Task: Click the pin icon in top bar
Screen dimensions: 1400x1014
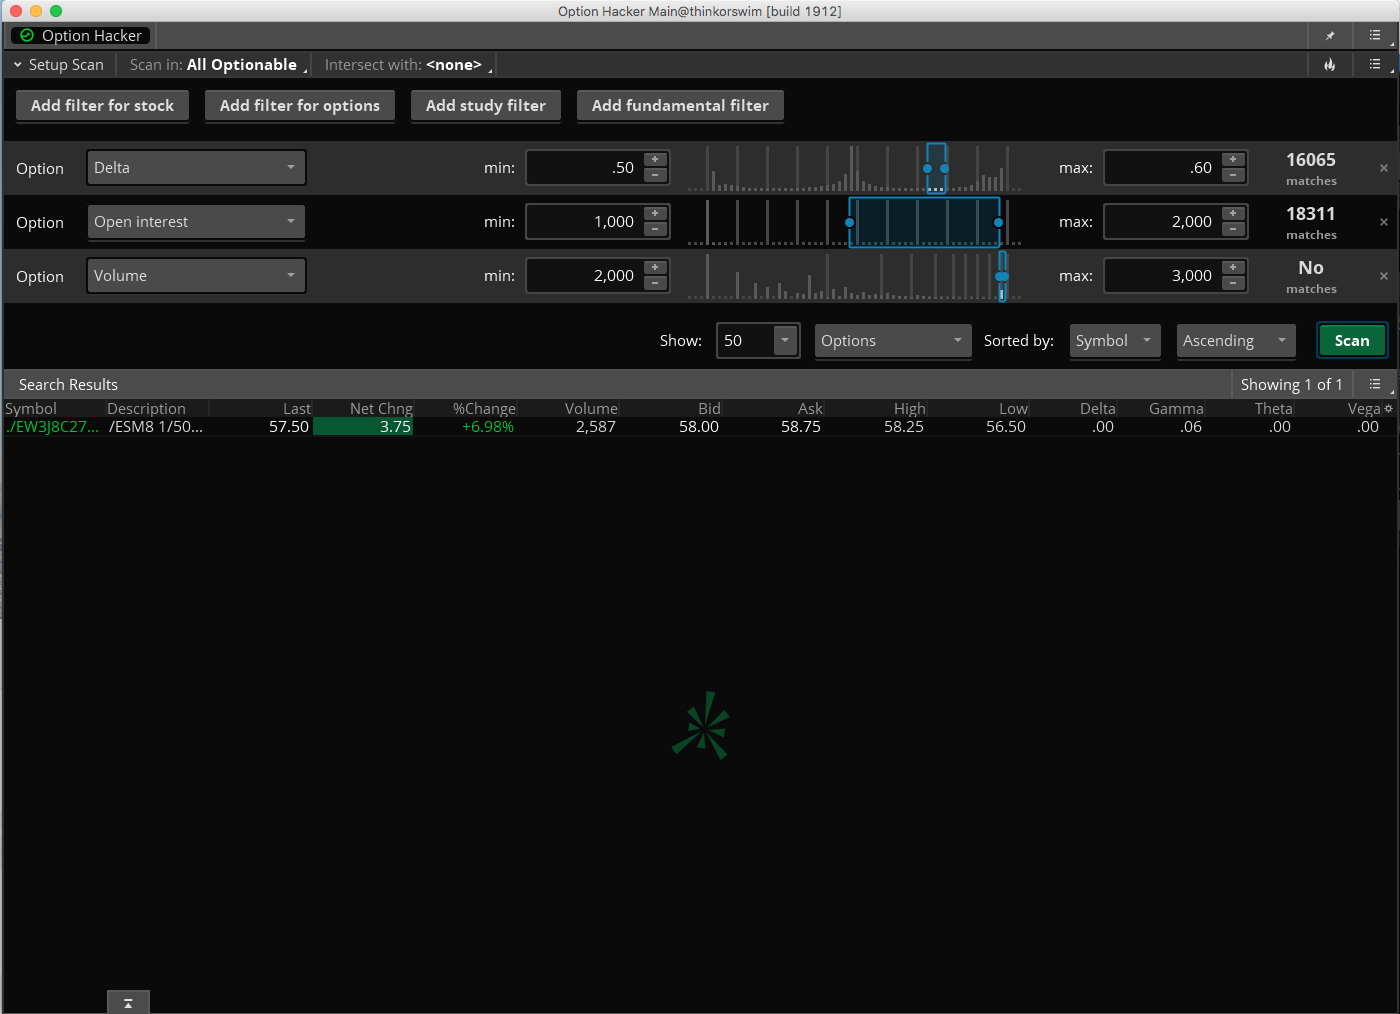Action: coord(1330,36)
